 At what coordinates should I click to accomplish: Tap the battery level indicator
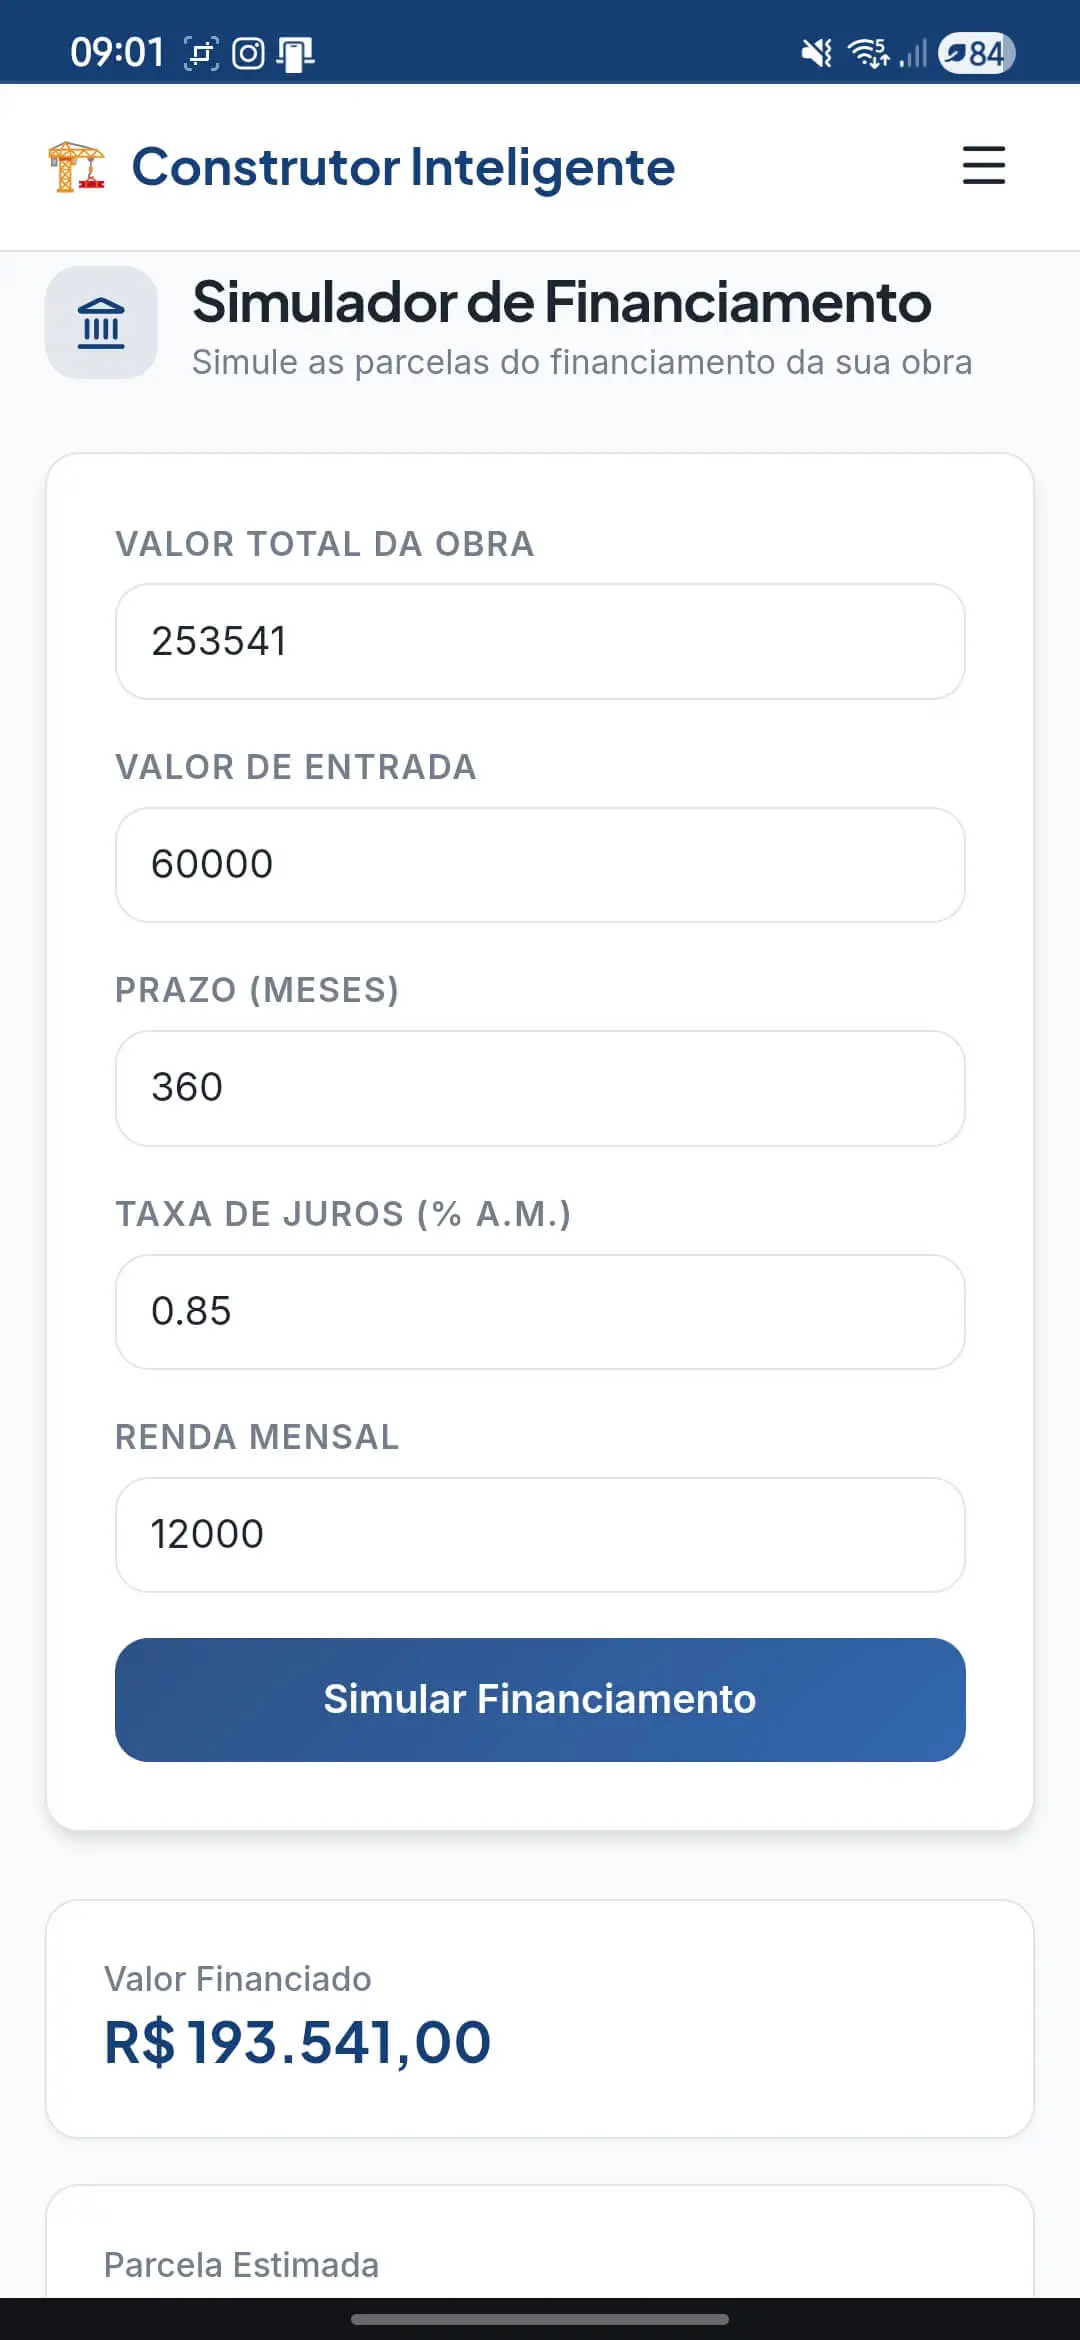[x=976, y=53]
